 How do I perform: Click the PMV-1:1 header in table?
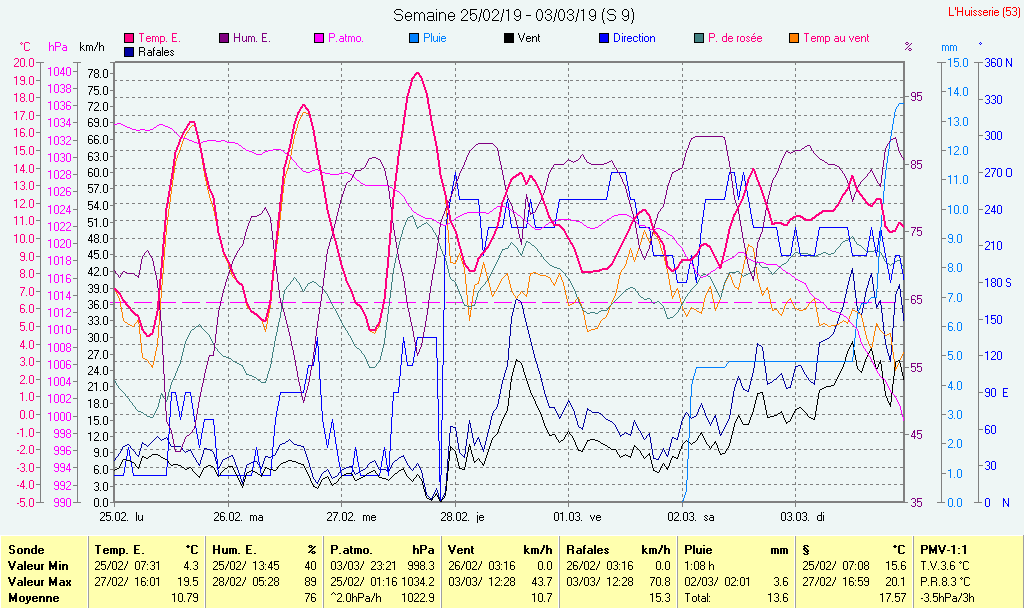pos(944,550)
